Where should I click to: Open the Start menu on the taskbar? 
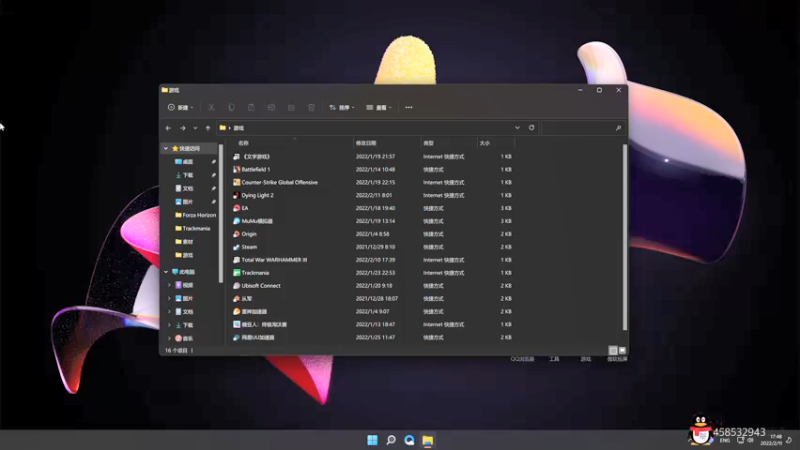(373, 440)
